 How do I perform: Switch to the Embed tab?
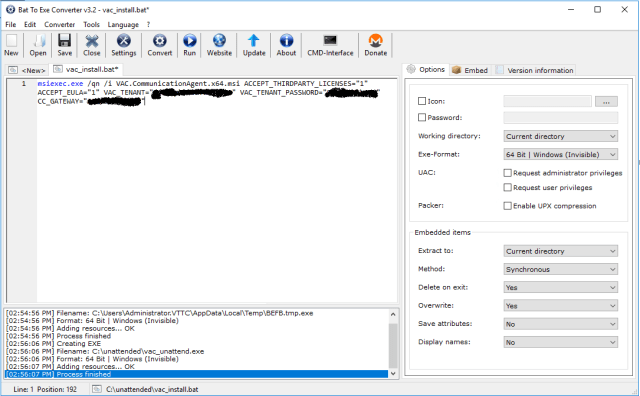[470, 70]
